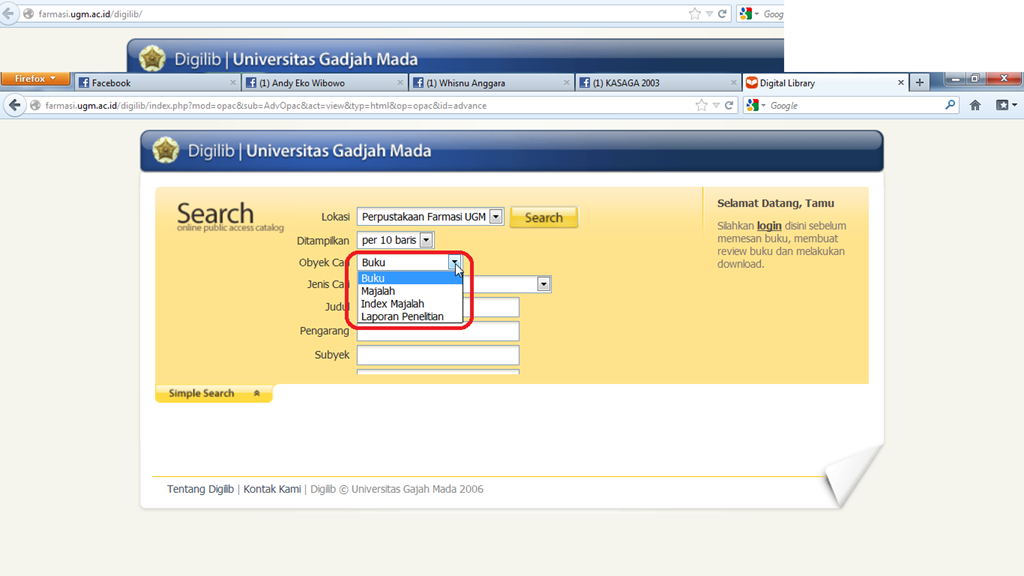Click back arrow in background browser window

8,14
